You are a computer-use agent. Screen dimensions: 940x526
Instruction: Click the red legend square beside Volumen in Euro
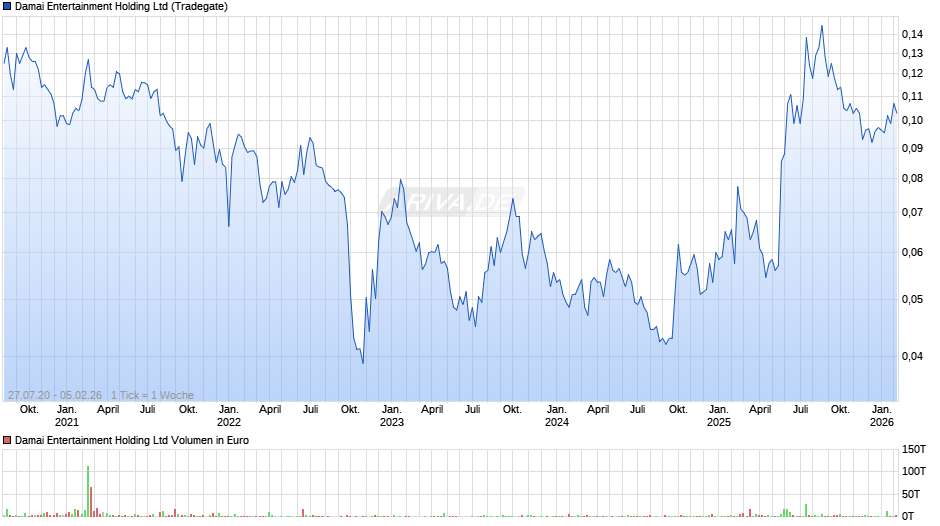coord(7,440)
